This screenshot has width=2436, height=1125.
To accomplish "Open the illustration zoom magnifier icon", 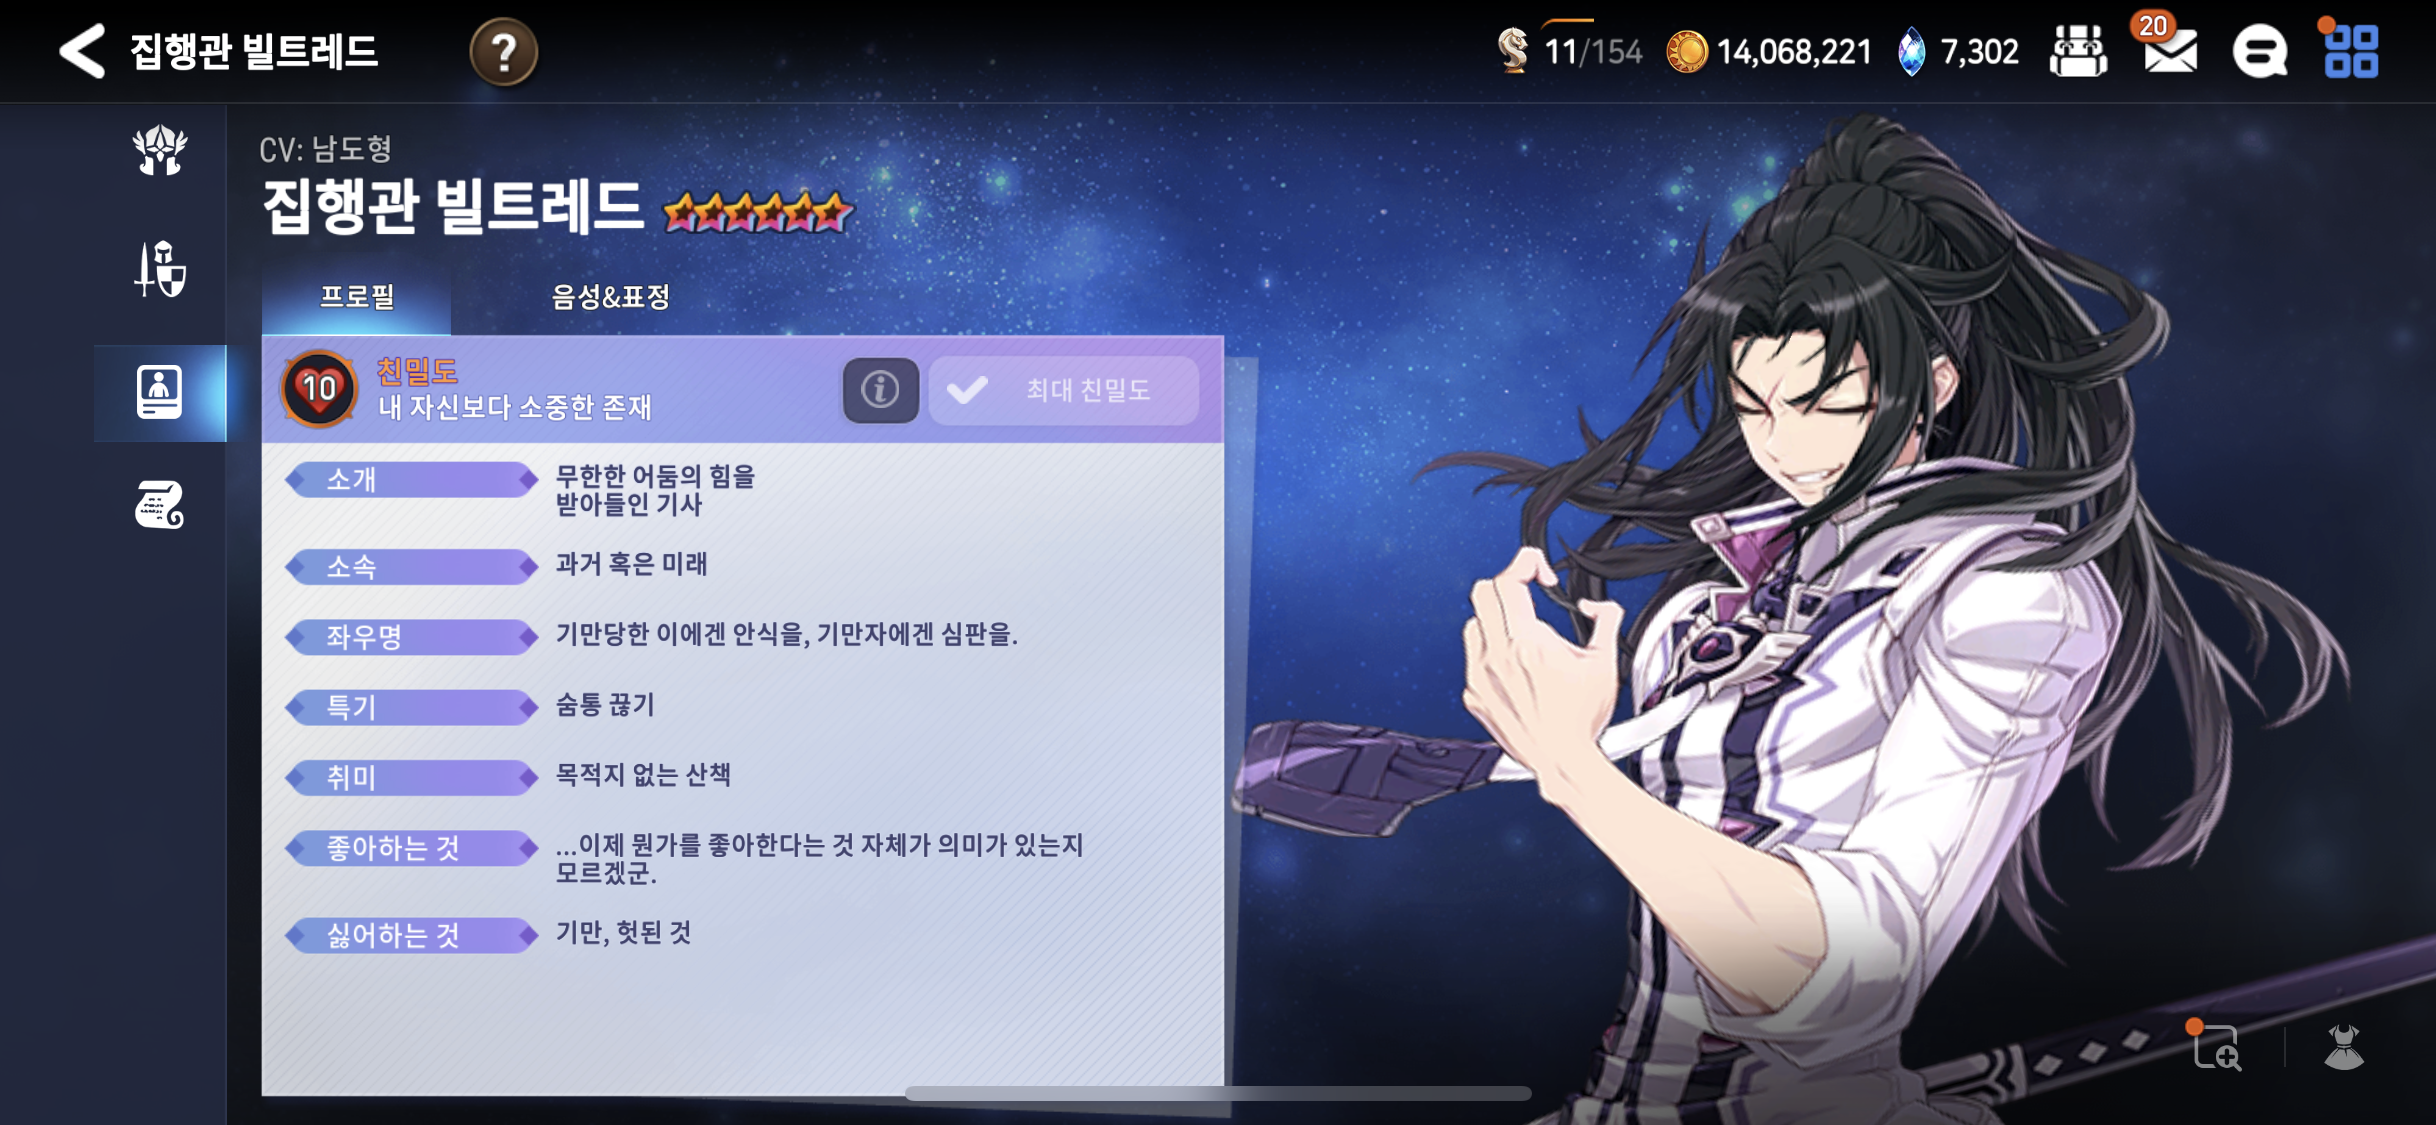I will tap(2215, 1047).
